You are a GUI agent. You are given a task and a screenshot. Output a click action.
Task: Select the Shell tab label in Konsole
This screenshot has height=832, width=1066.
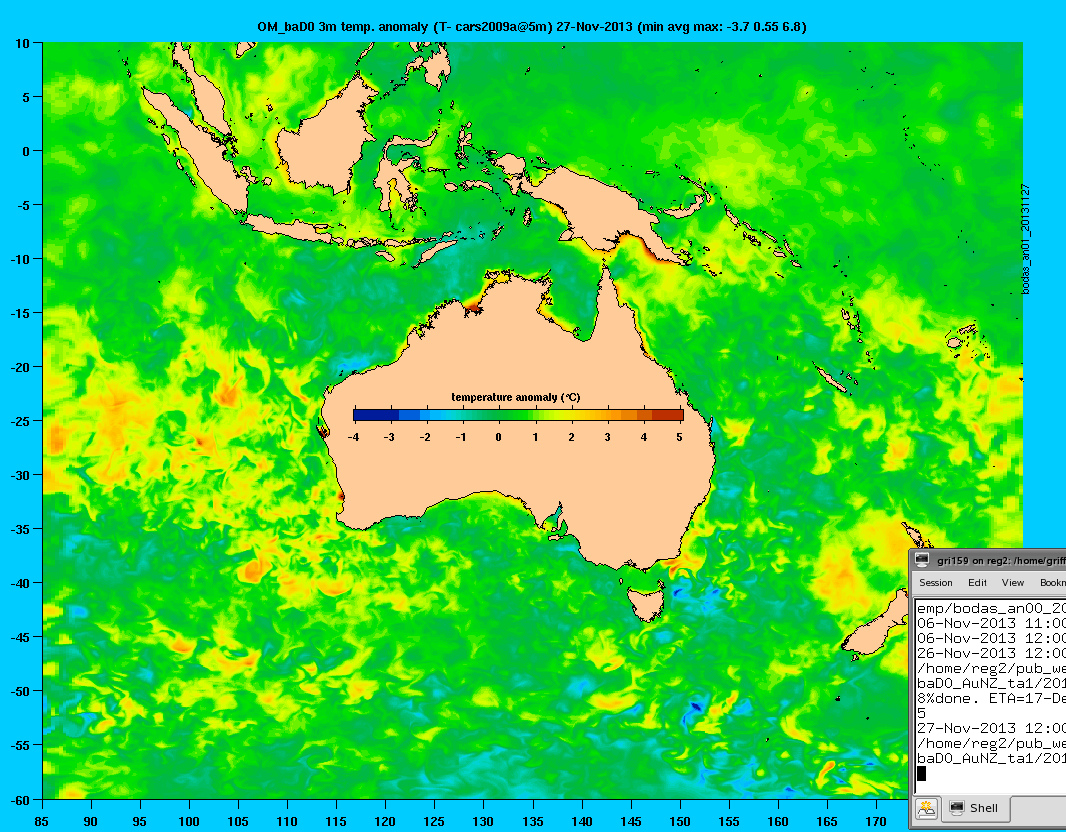click(984, 808)
